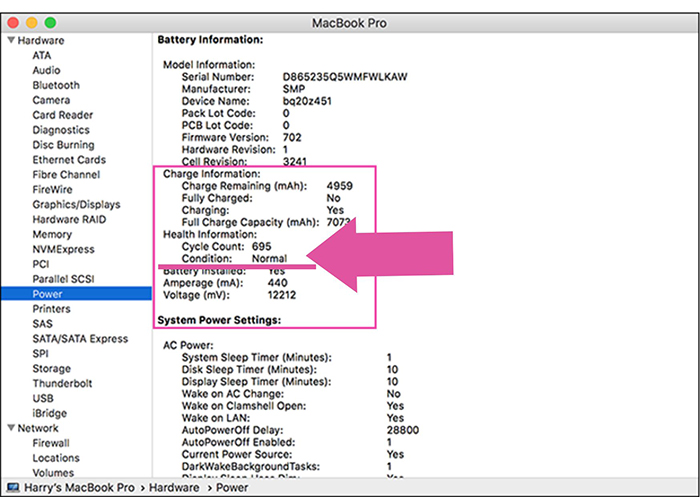700x497 pixels.
Task: Select ATA in the sidebar
Action: [42, 55]
